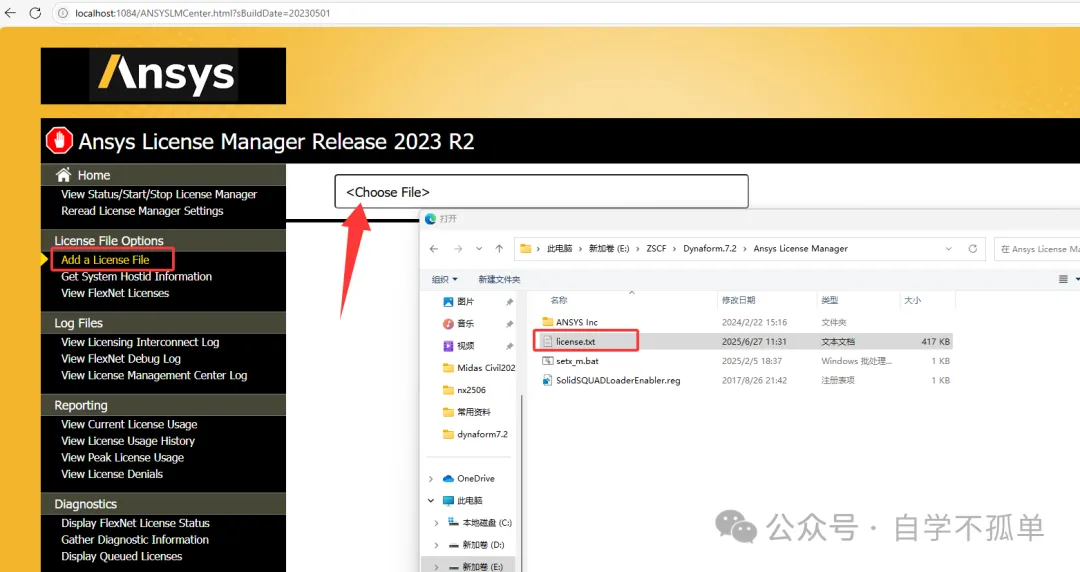Open the 组织 dropdown menu
This screenshot has width=1080, height=572.
[444, 279]
